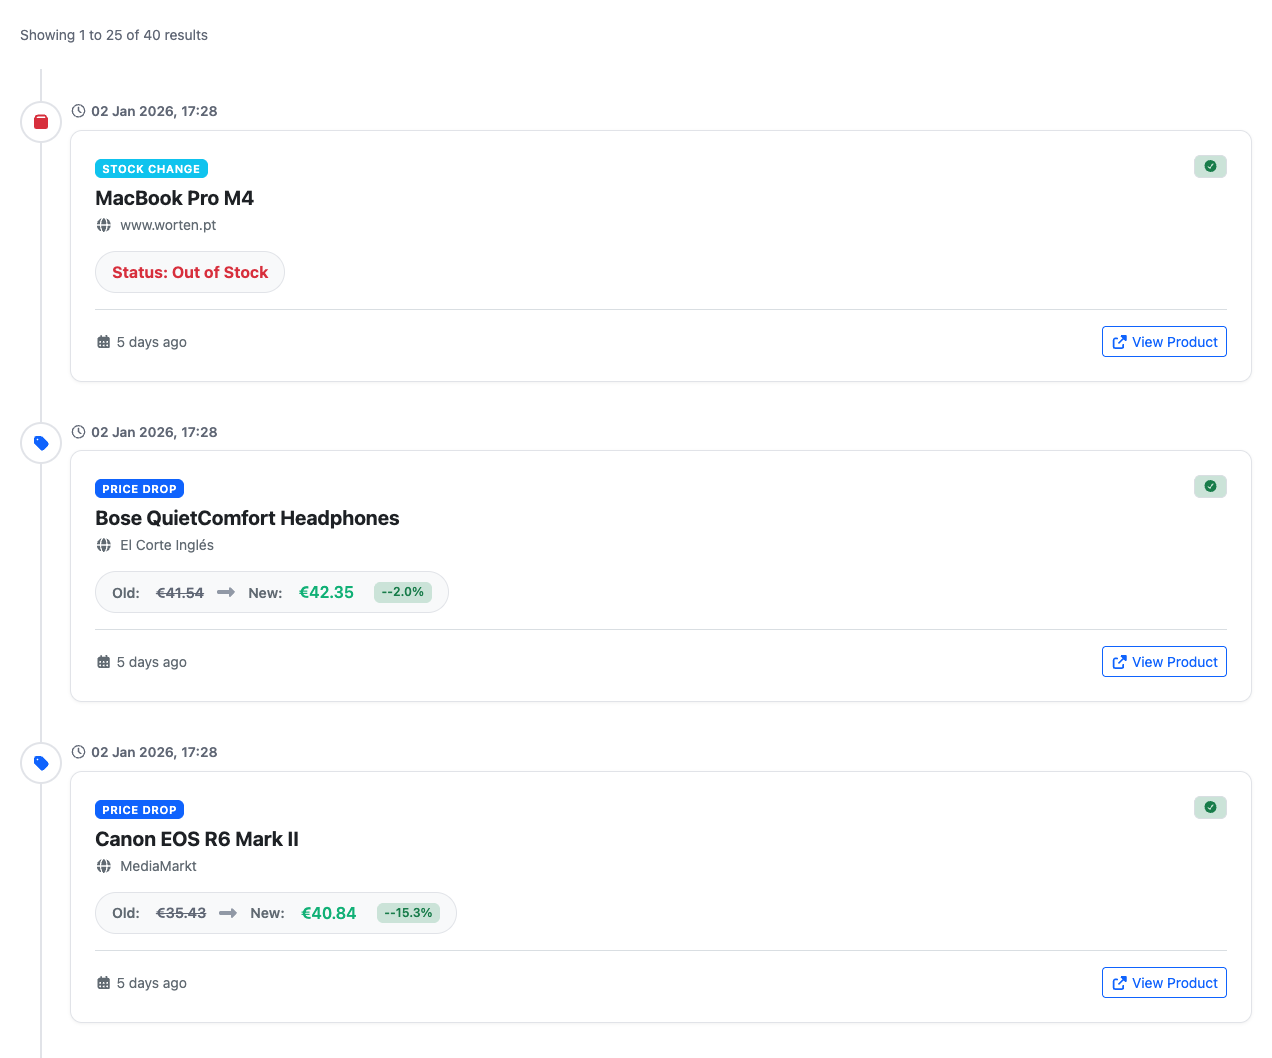Select the PRICE DROP label on Canon EOS R6
This screenshot has width=1272, height=1058.
coord(139,809)
